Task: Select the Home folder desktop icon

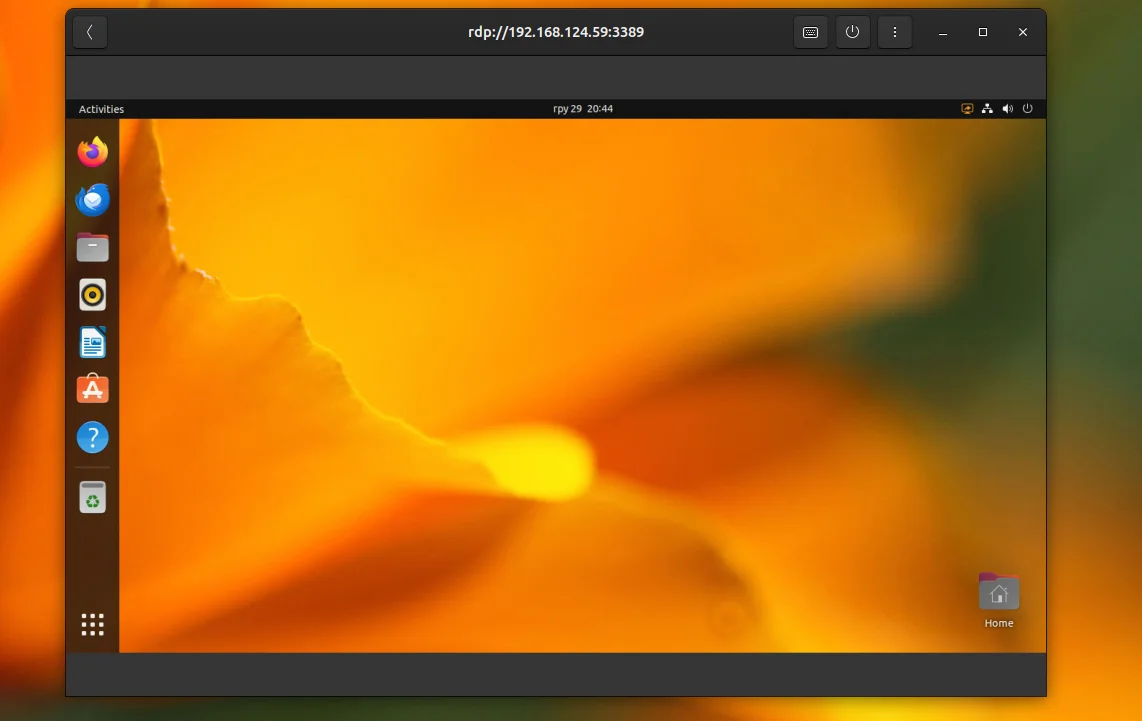Action: point(999,601)
